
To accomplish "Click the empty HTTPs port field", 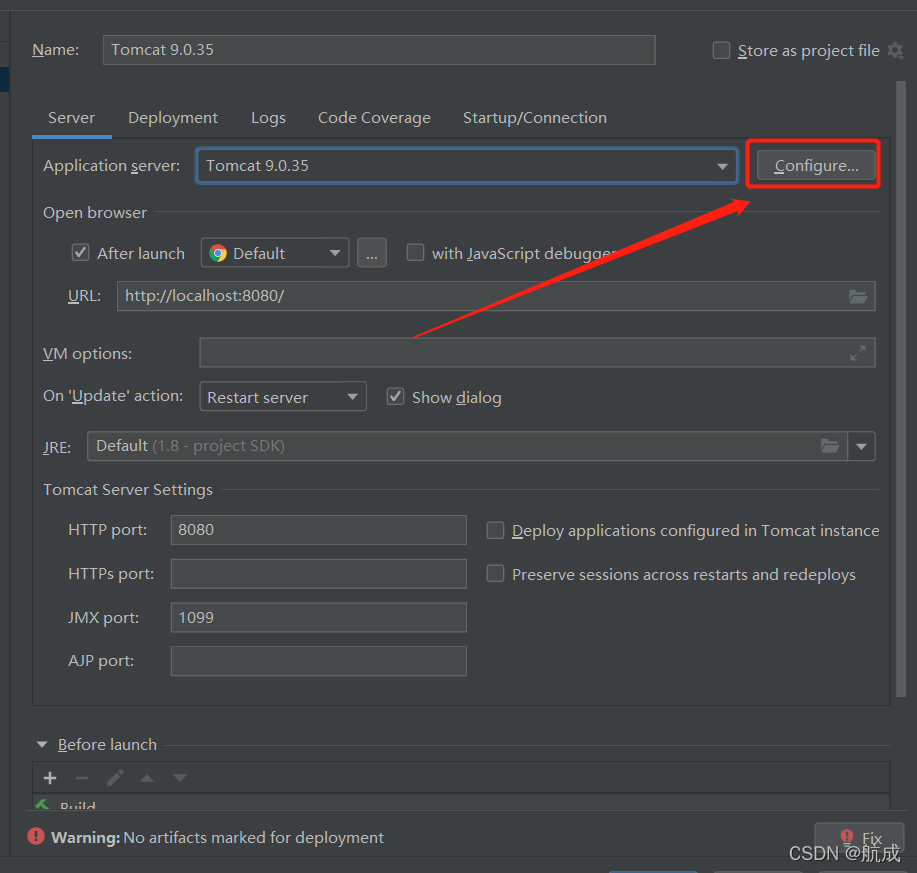I will [319, 574].
